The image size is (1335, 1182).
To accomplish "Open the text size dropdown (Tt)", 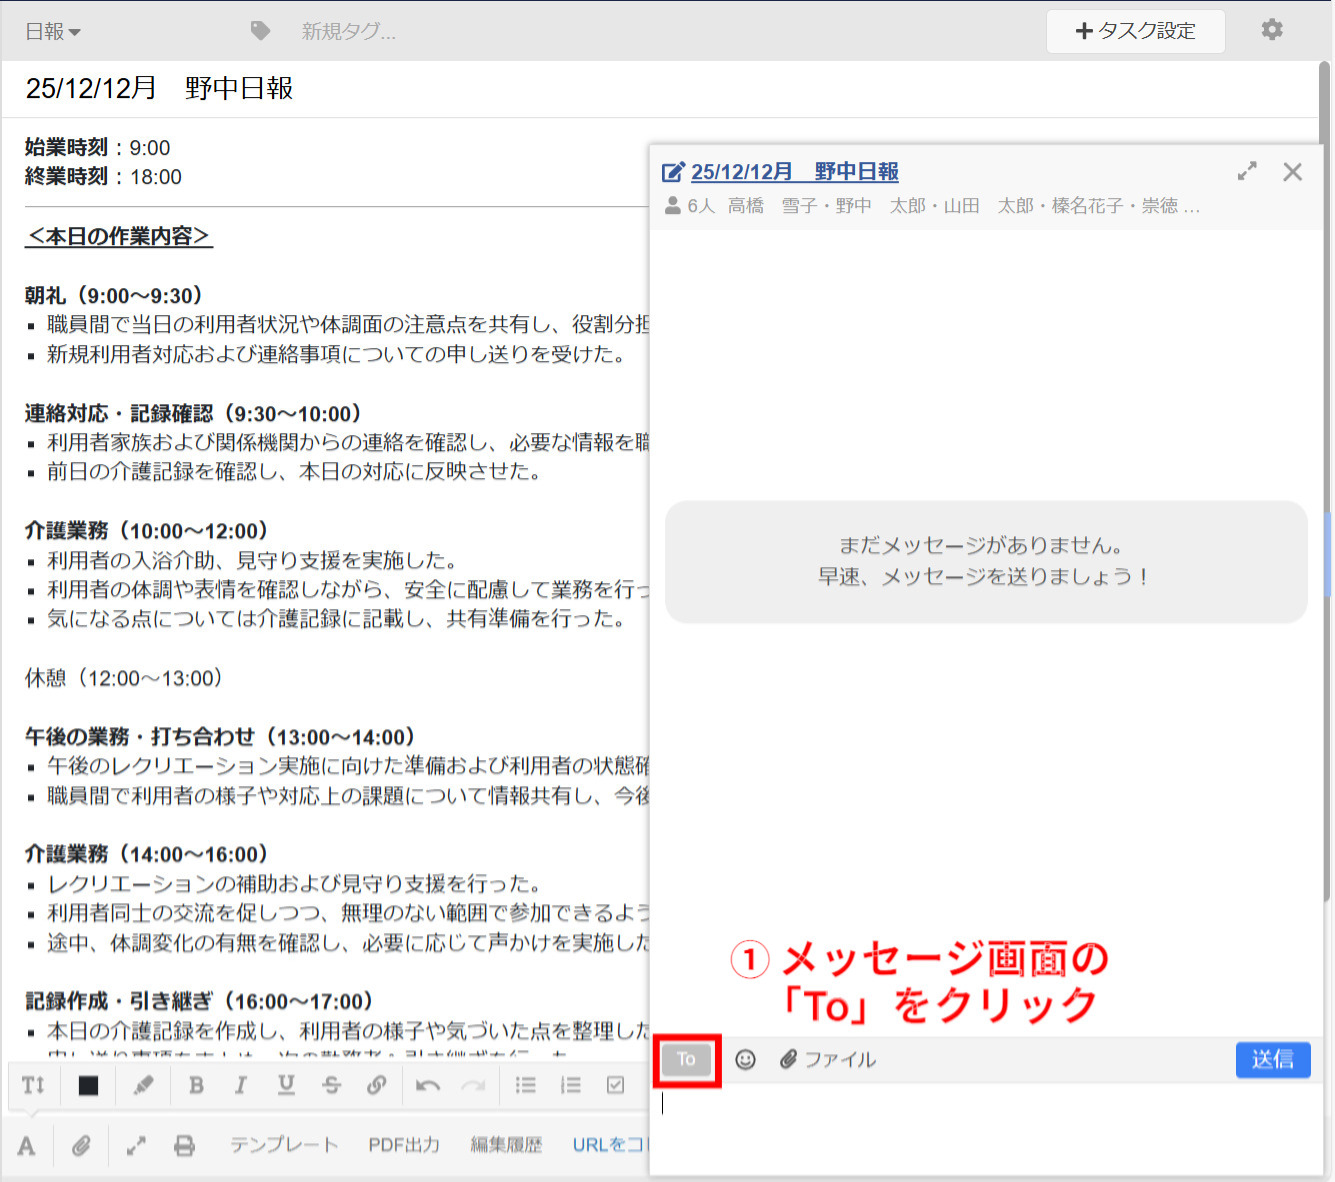I will (x=33, y=1085).
